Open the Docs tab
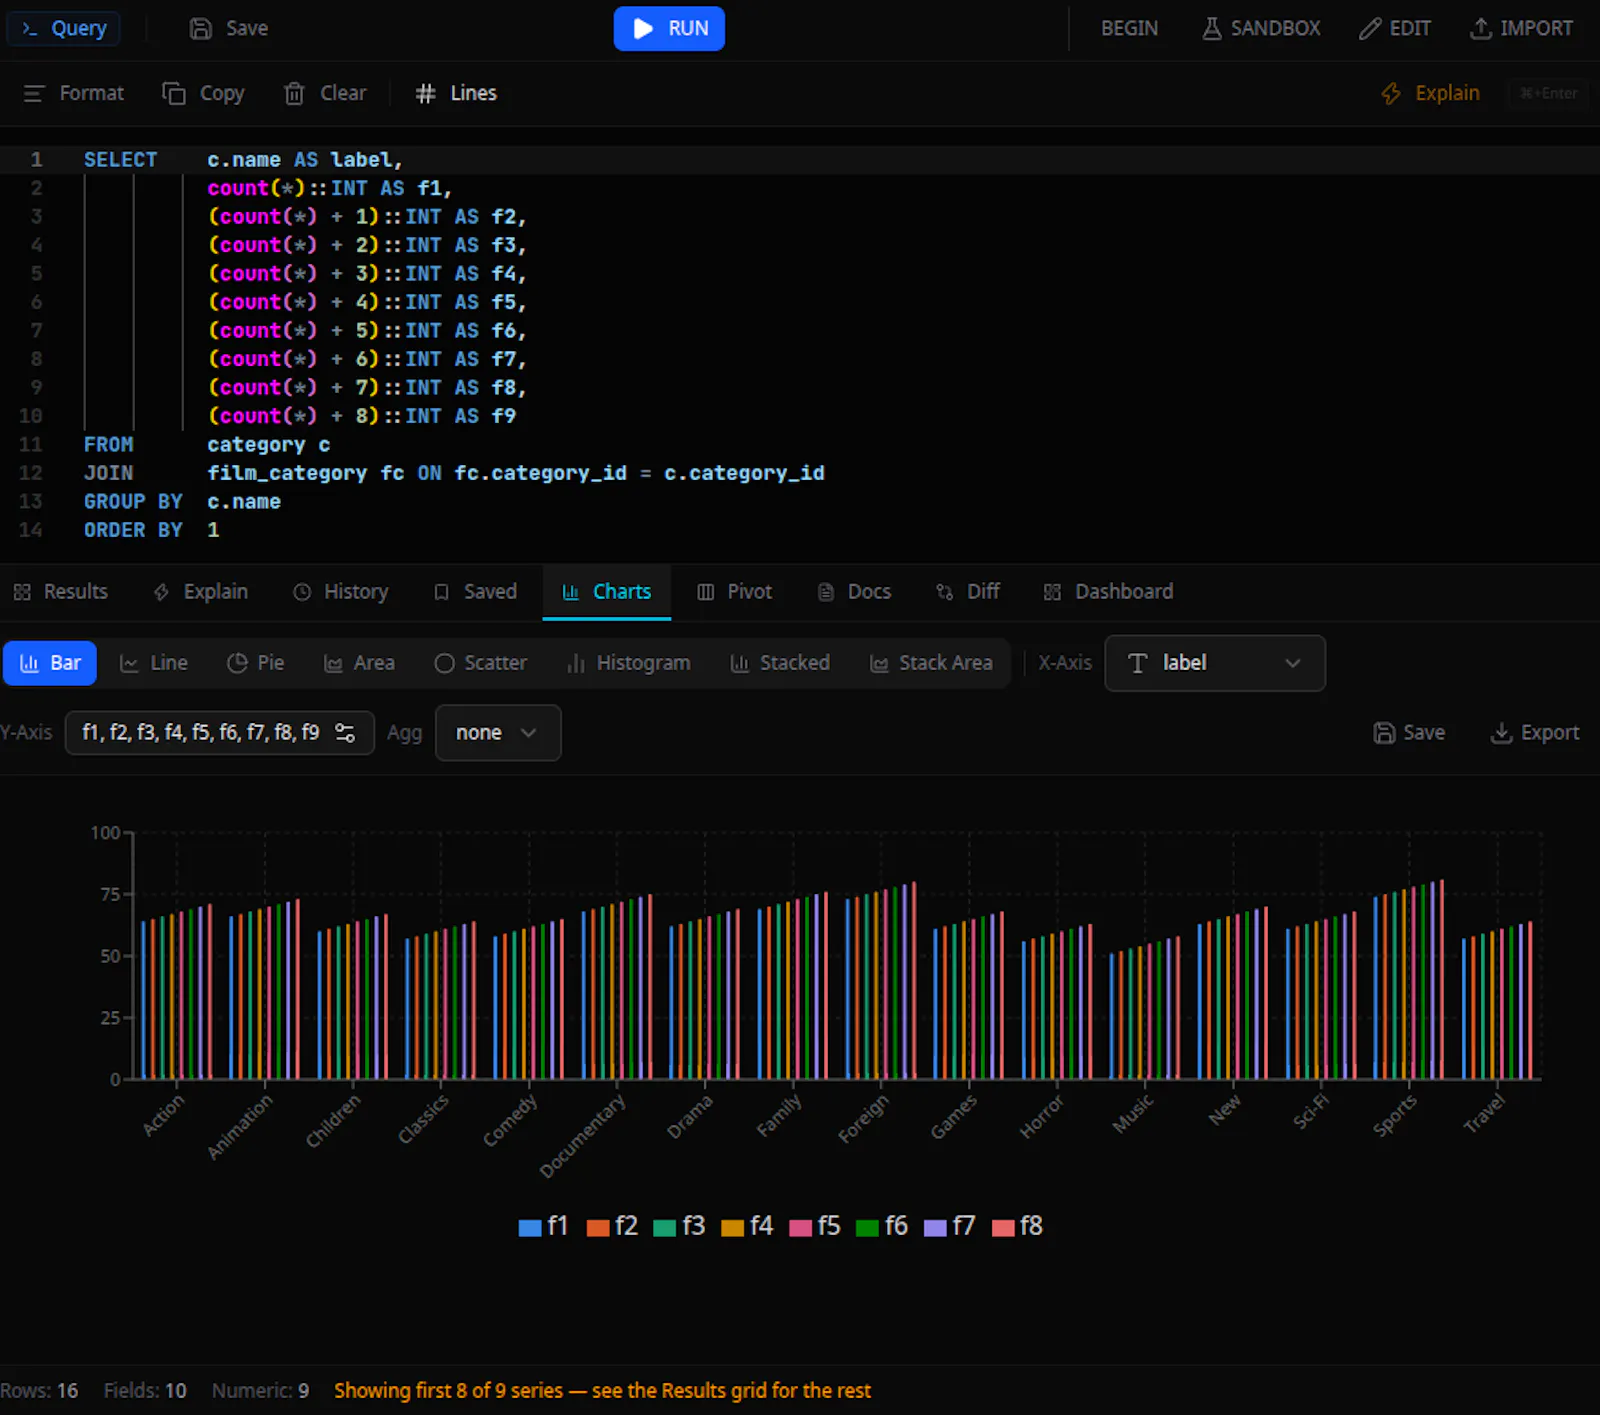The width and height of the screenshot is (1600, 1415). click(855, 592)
